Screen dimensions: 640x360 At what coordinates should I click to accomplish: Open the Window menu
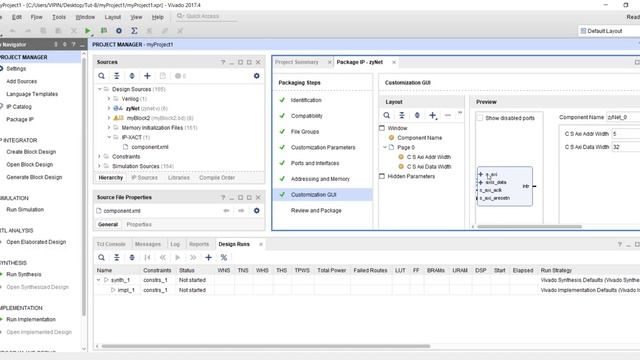85,17
